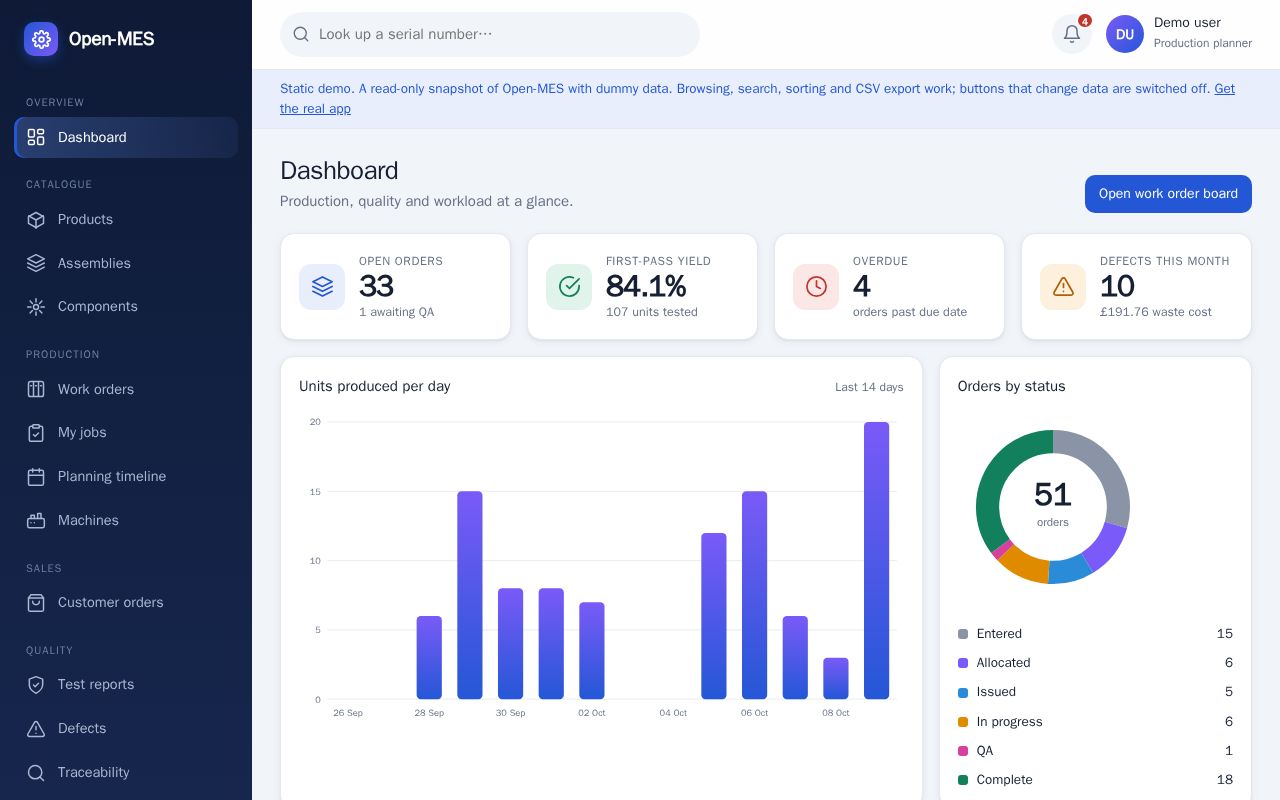Click the bar above 28 Sep label

click(x=429, y=657)
